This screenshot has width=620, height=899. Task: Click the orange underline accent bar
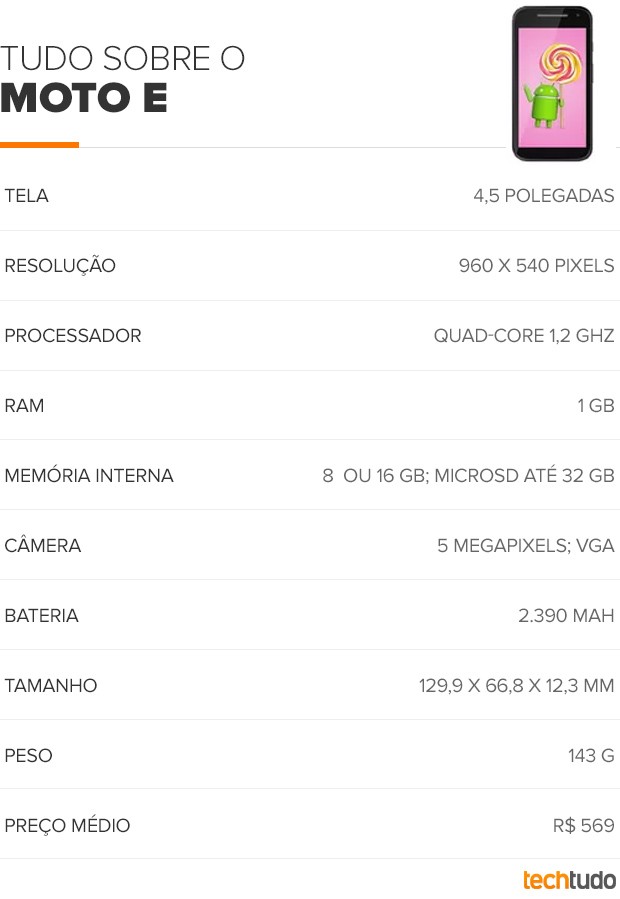tap(40, 145)
